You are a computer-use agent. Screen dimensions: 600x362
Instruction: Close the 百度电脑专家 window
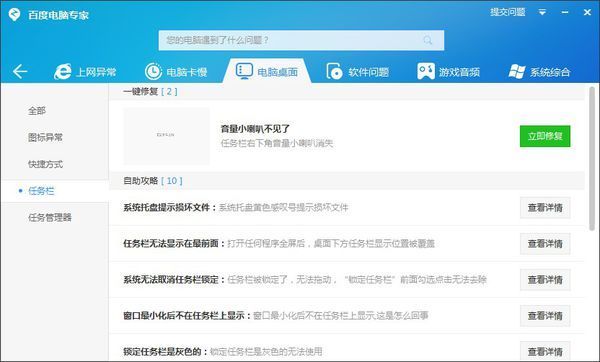[x=587, y=12]
